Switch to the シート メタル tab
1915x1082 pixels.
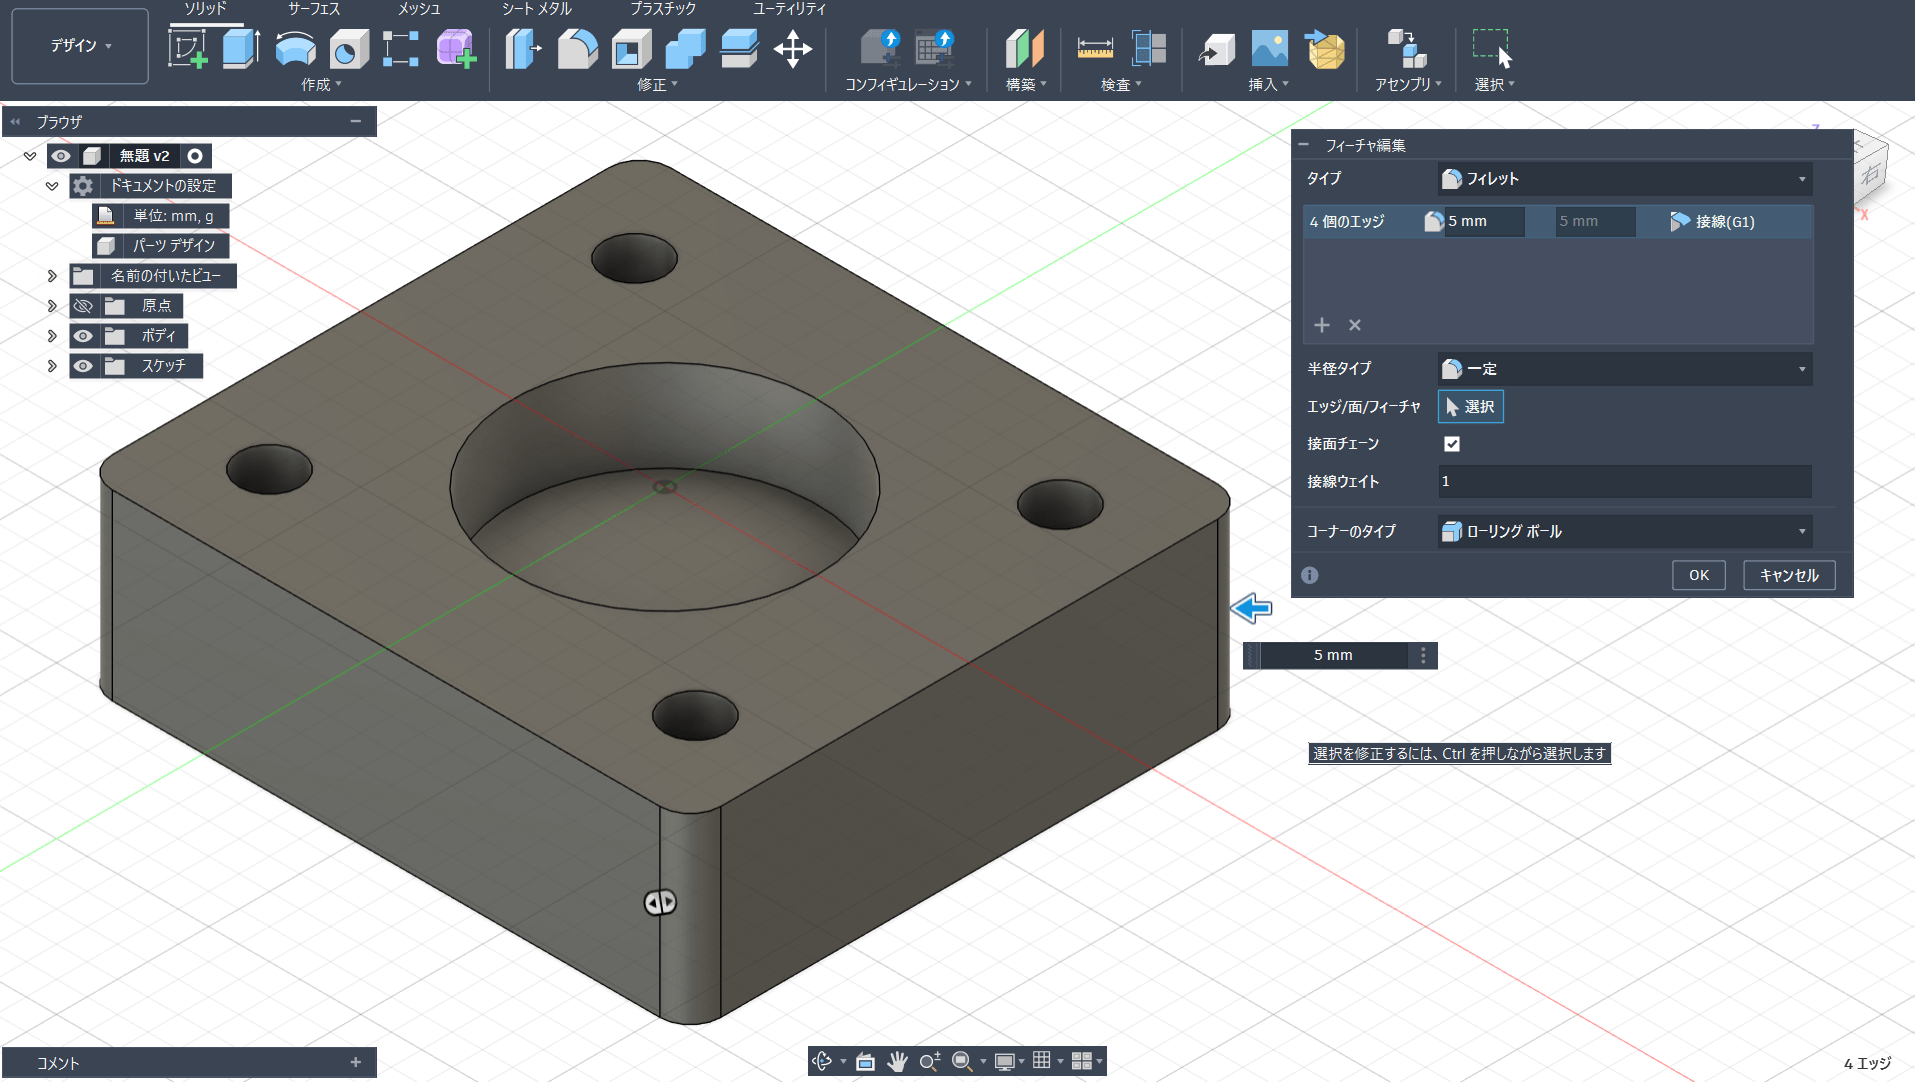point(536,9)
